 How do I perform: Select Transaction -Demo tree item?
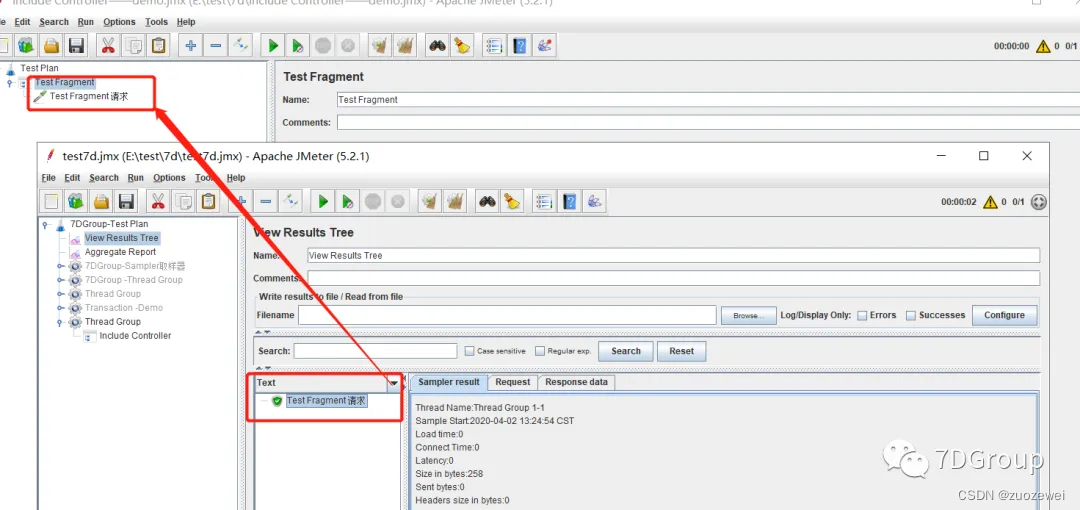coord(124,308)
